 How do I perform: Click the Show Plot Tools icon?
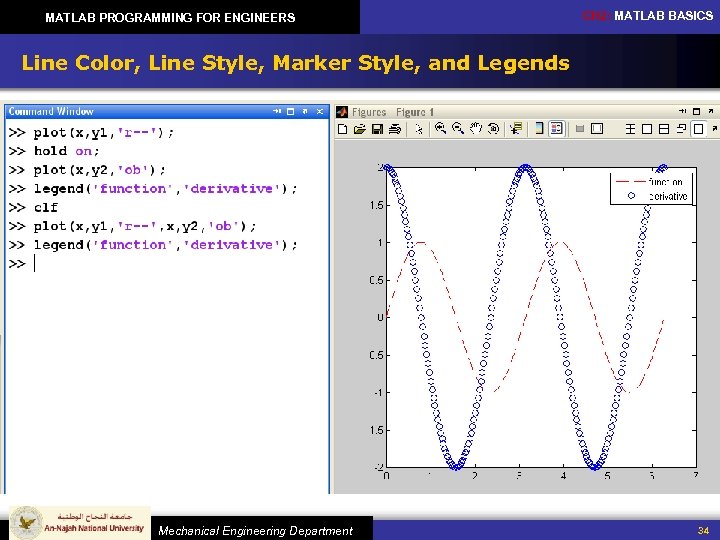point(597,129)
